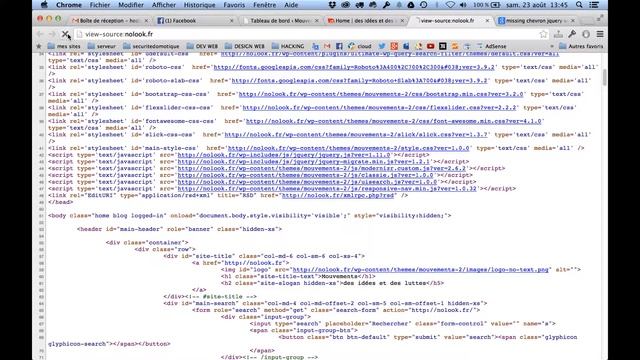Open the DESIGN WEB bookmark folder

(245, 47)
